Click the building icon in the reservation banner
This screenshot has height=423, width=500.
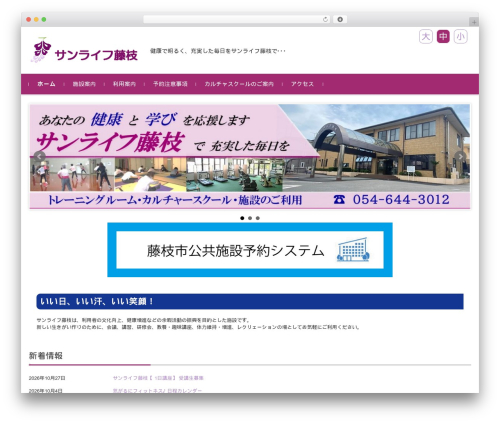coord(353,250)
